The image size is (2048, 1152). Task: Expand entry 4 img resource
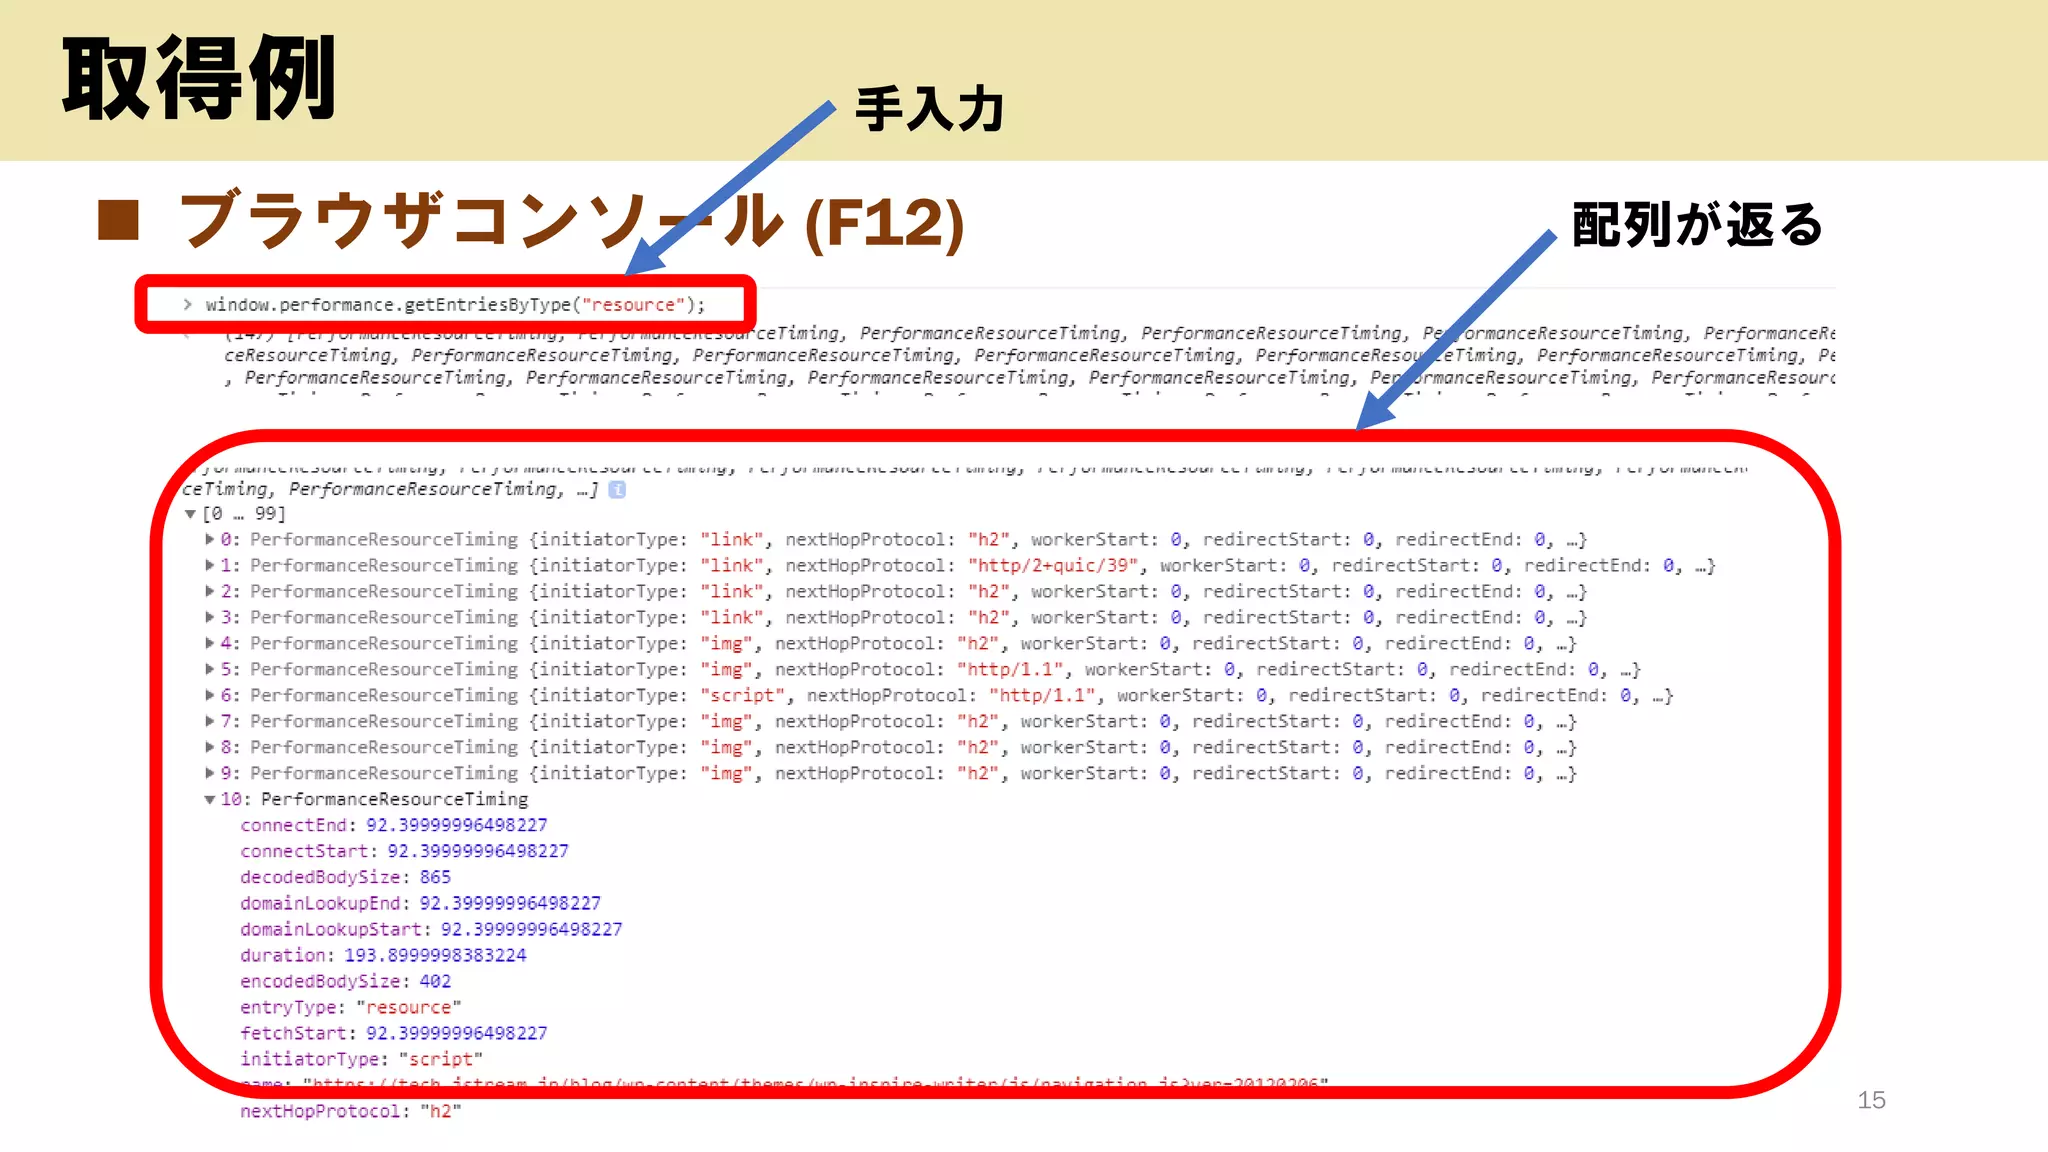click(x=210, y=644)
